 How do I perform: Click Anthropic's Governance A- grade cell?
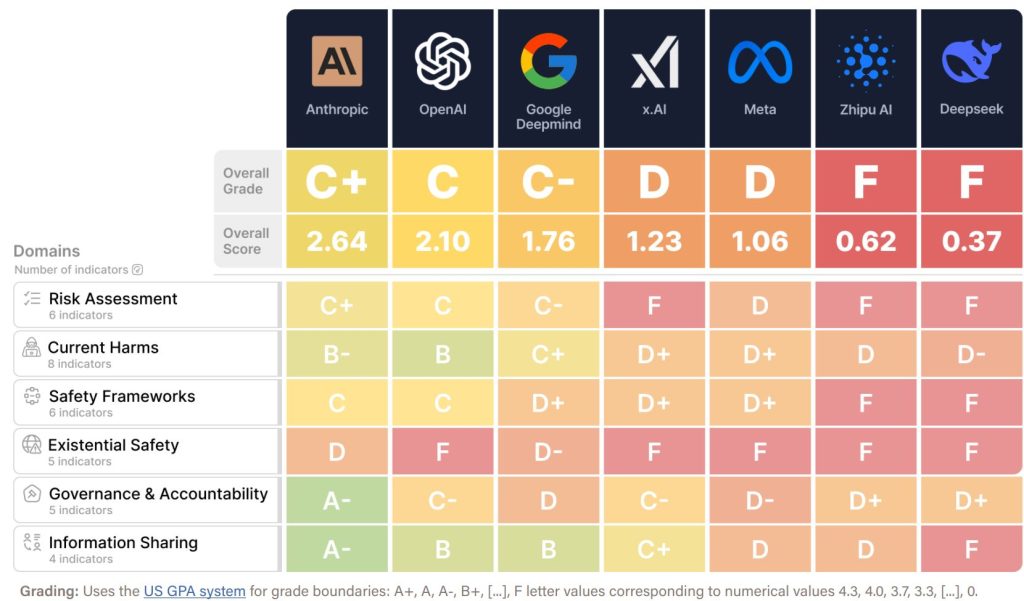pos(337,500)
